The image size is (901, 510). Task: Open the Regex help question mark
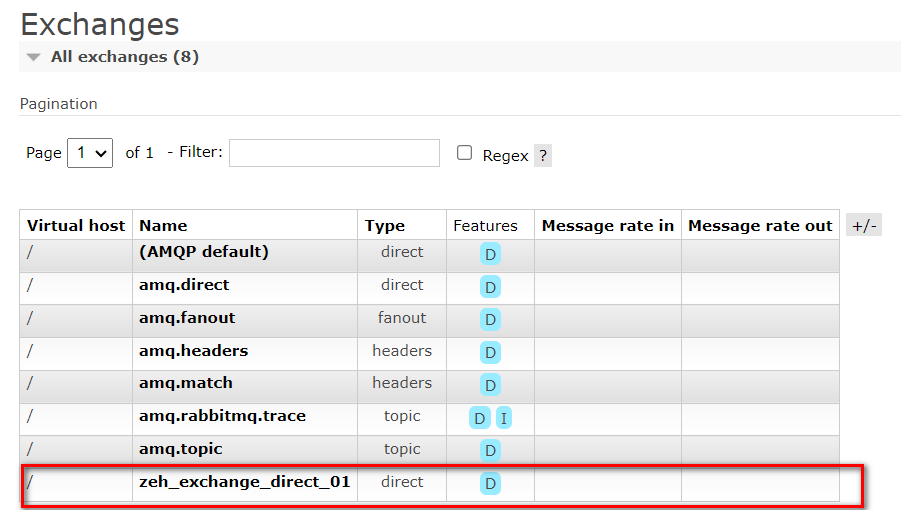(x=542, y=156)
